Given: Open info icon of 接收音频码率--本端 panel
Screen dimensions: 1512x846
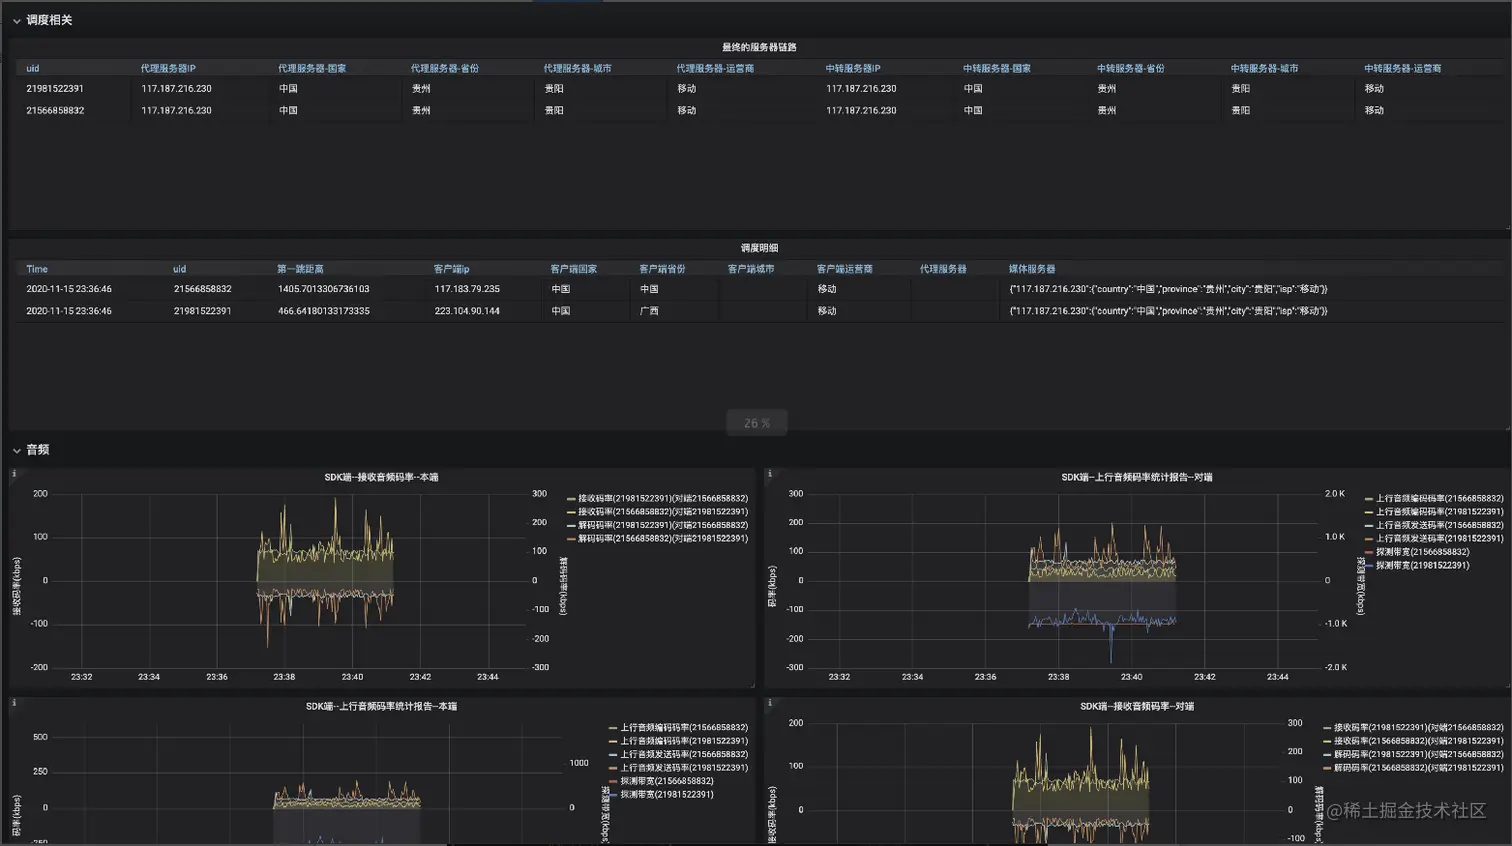Looking at the screenshot, I should point(14,474).
